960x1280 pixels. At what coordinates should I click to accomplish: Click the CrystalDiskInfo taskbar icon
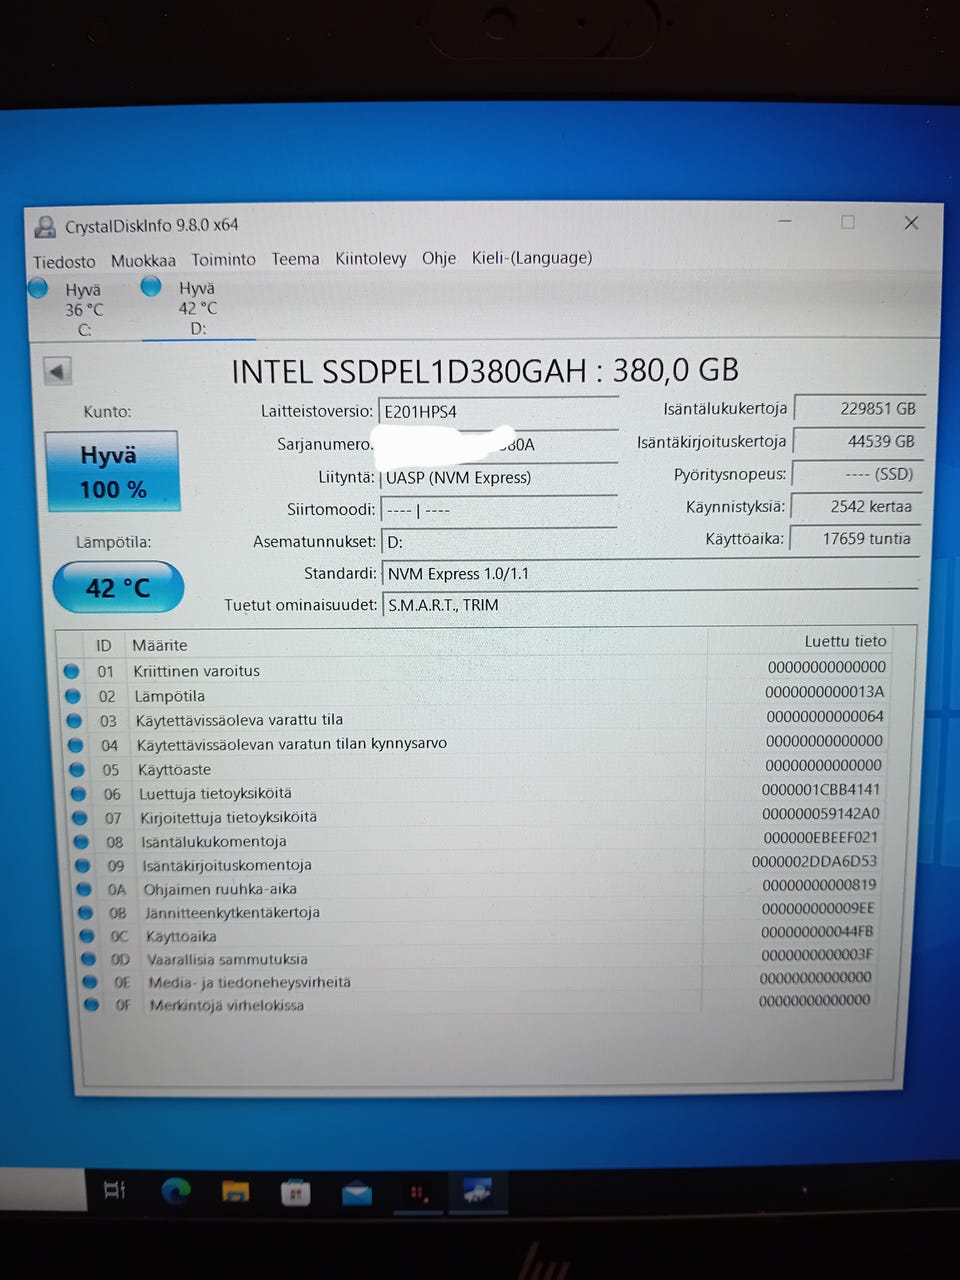pyautogui.click(x=477, y=1191)
